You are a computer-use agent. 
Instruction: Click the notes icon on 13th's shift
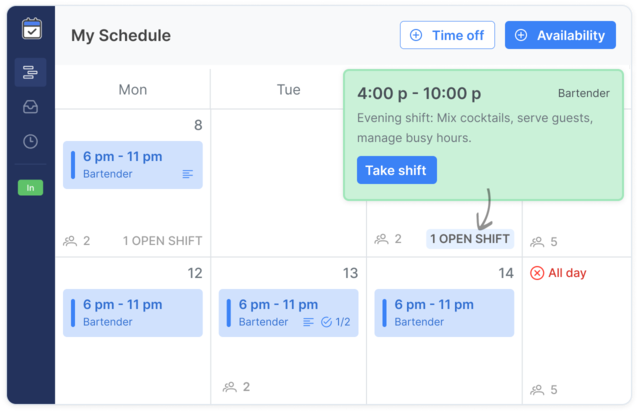click(x=309, y=322)
